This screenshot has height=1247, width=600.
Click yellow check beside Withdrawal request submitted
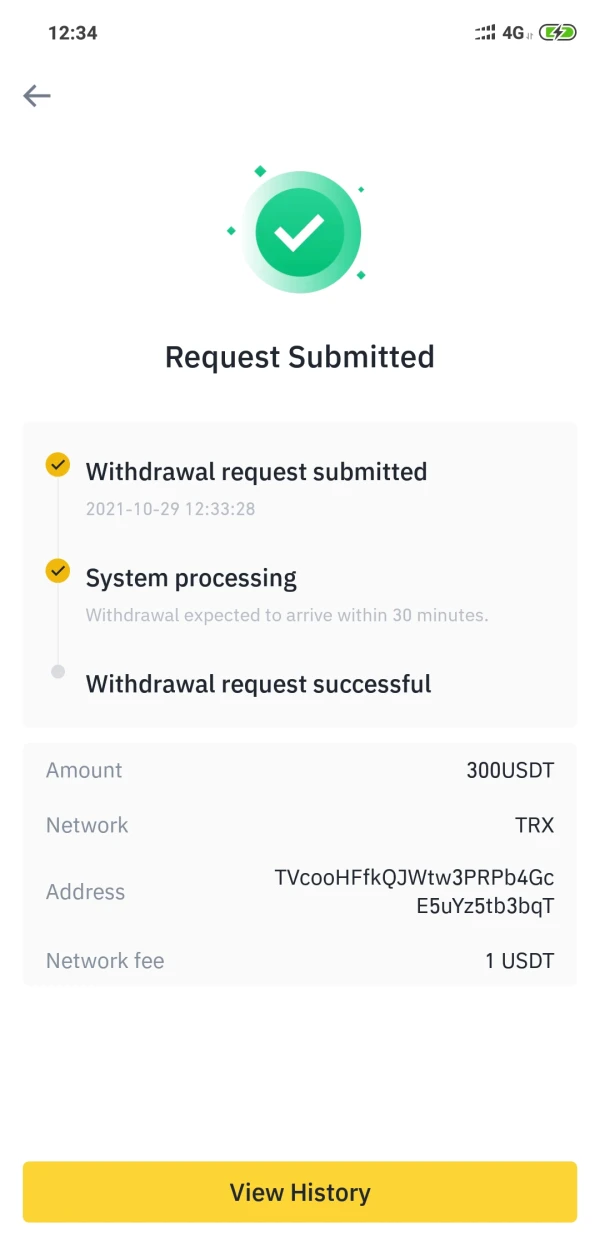click(x=58, y=464)
